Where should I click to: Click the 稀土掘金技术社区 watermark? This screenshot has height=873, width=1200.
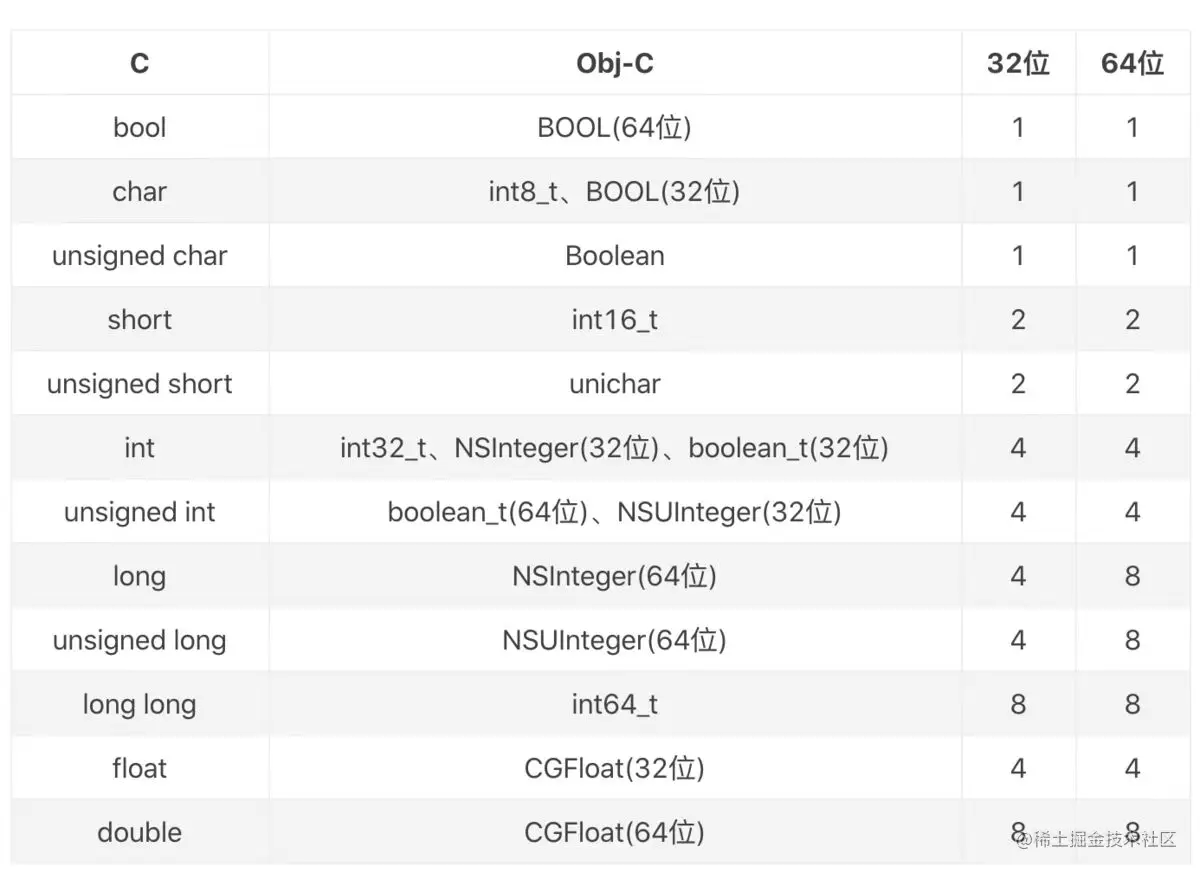coord(1096,840)
